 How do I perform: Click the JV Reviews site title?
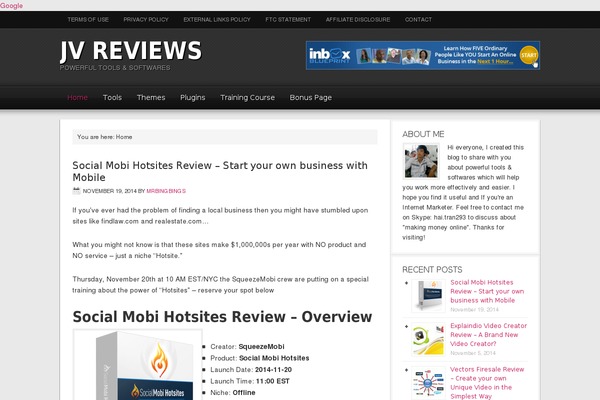click(x=131, y=51)
